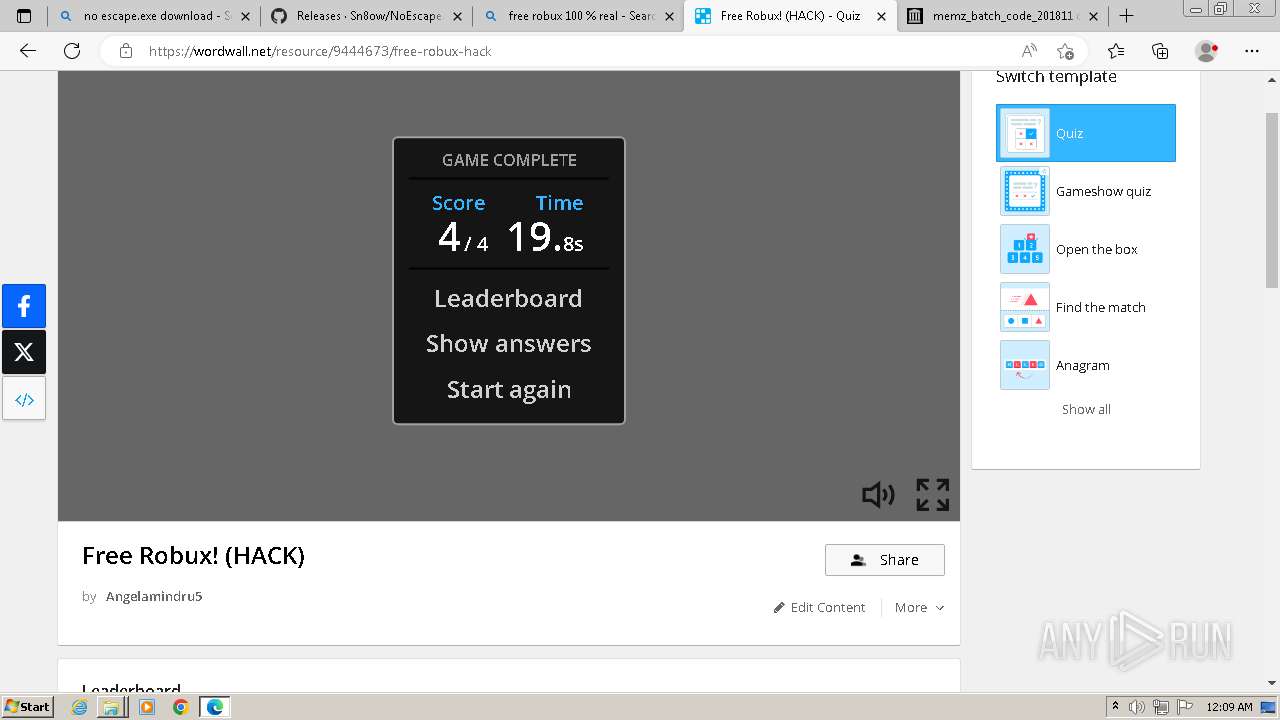Open Internet Explorer from taskbar
This screenshot has height=720, width=1280.
[79, 707]
